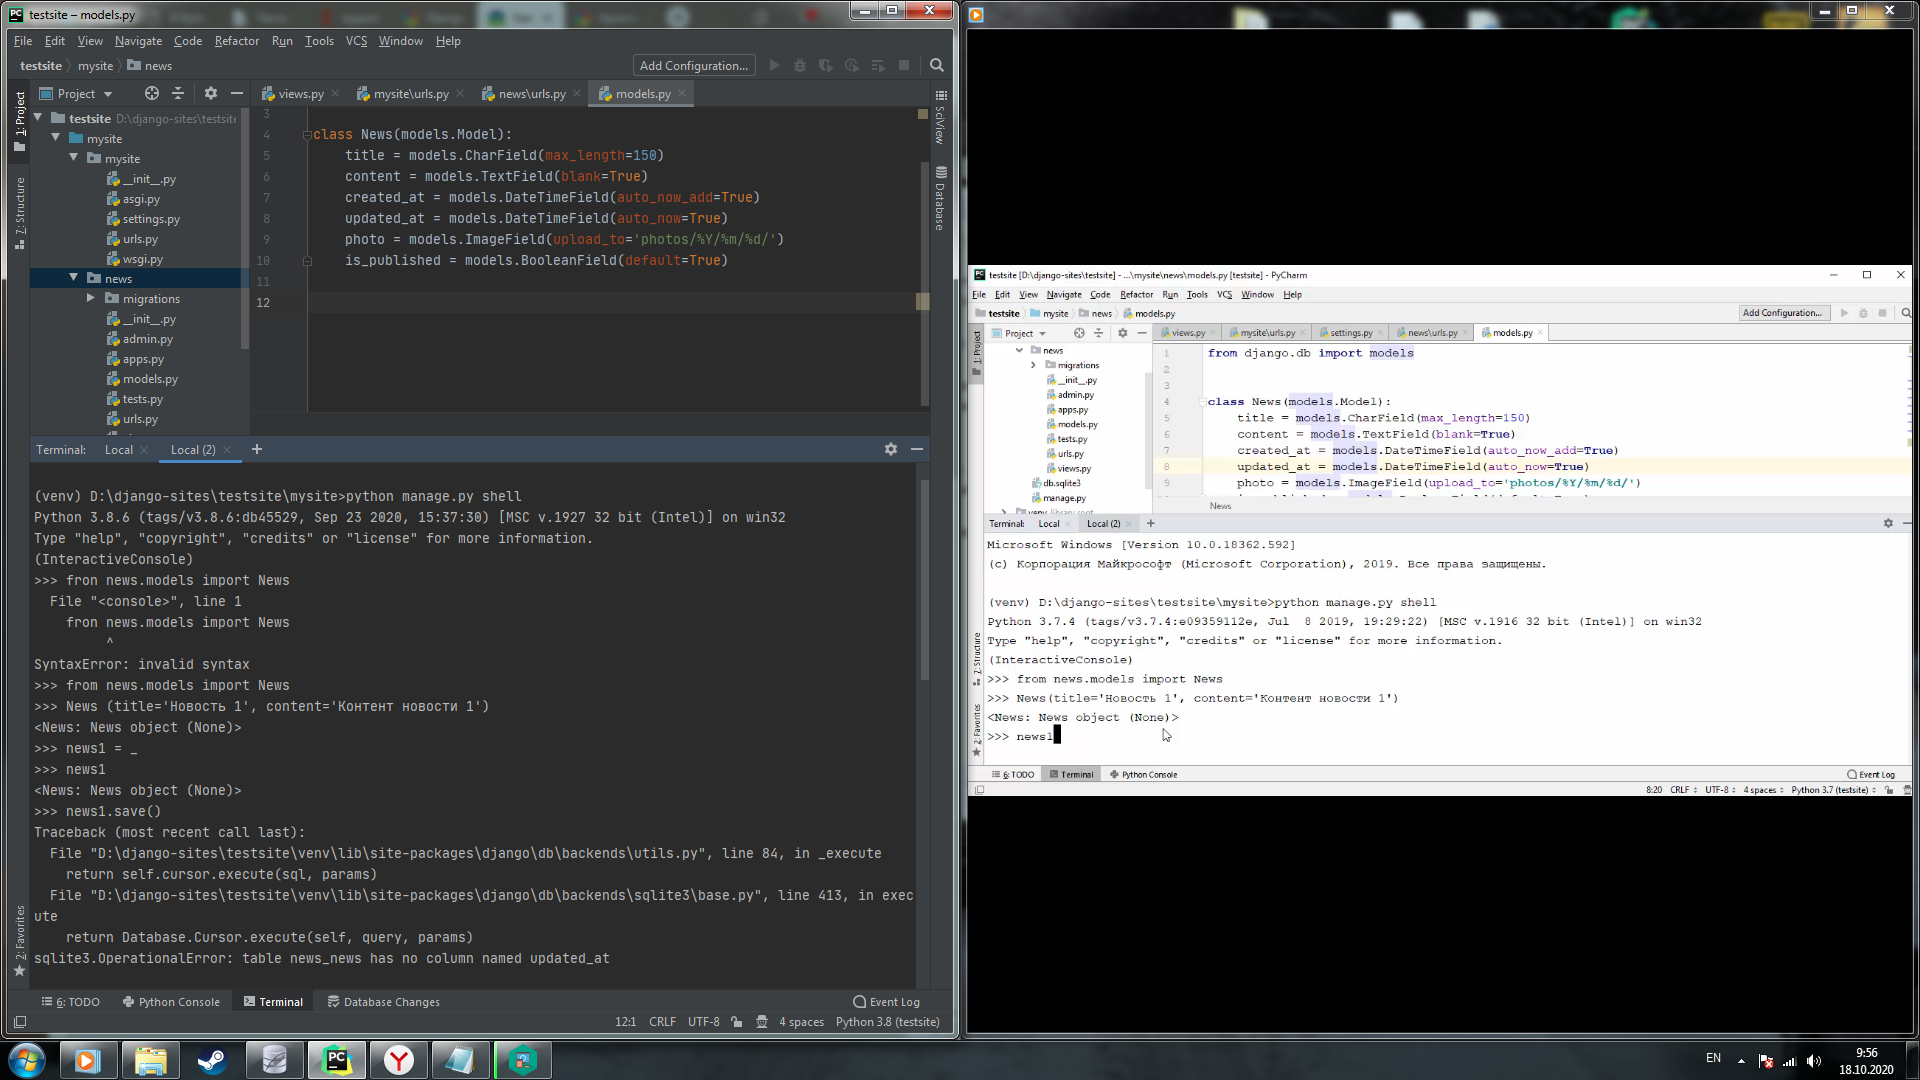The height and width of the screenshot is (1080, 1920).
Task: Click the Search Everywhere magnifier icon
Action: 937,66
